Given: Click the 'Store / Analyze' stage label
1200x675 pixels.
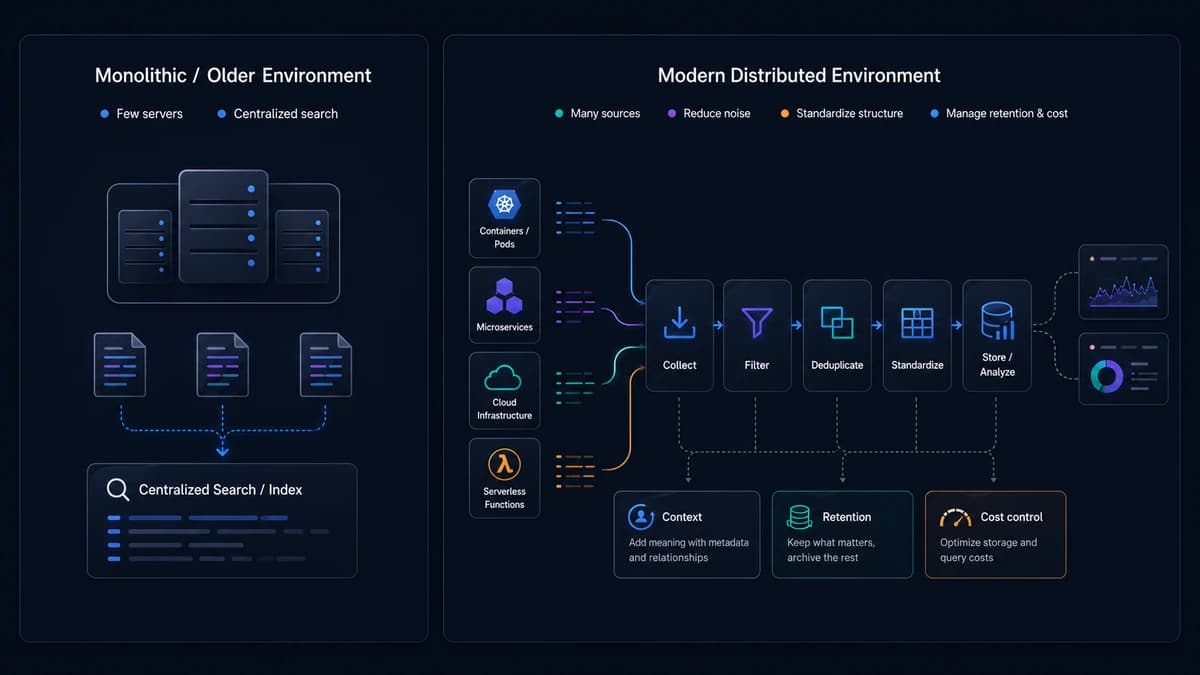Looking at the screenshot, I should click(x=997, y=364).
